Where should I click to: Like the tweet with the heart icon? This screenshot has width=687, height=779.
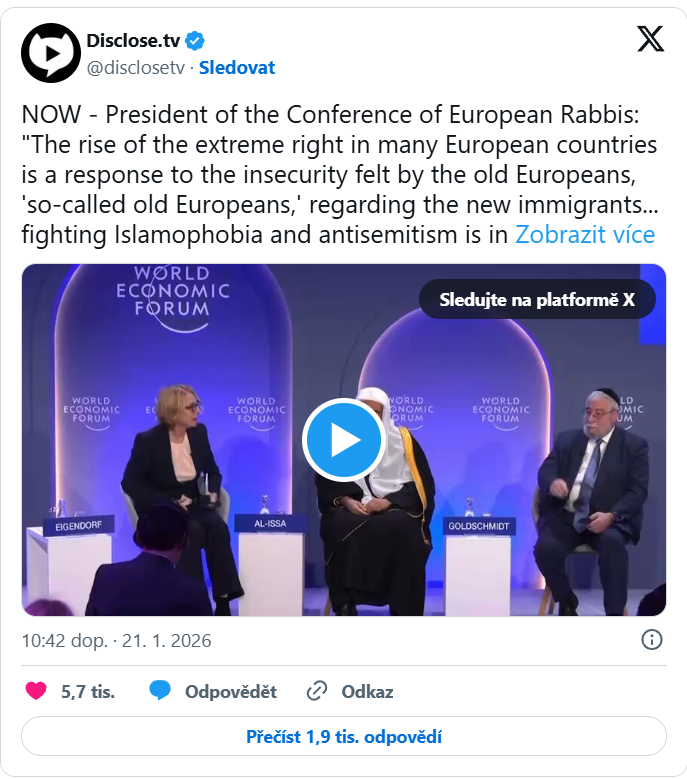coord(36,691)
